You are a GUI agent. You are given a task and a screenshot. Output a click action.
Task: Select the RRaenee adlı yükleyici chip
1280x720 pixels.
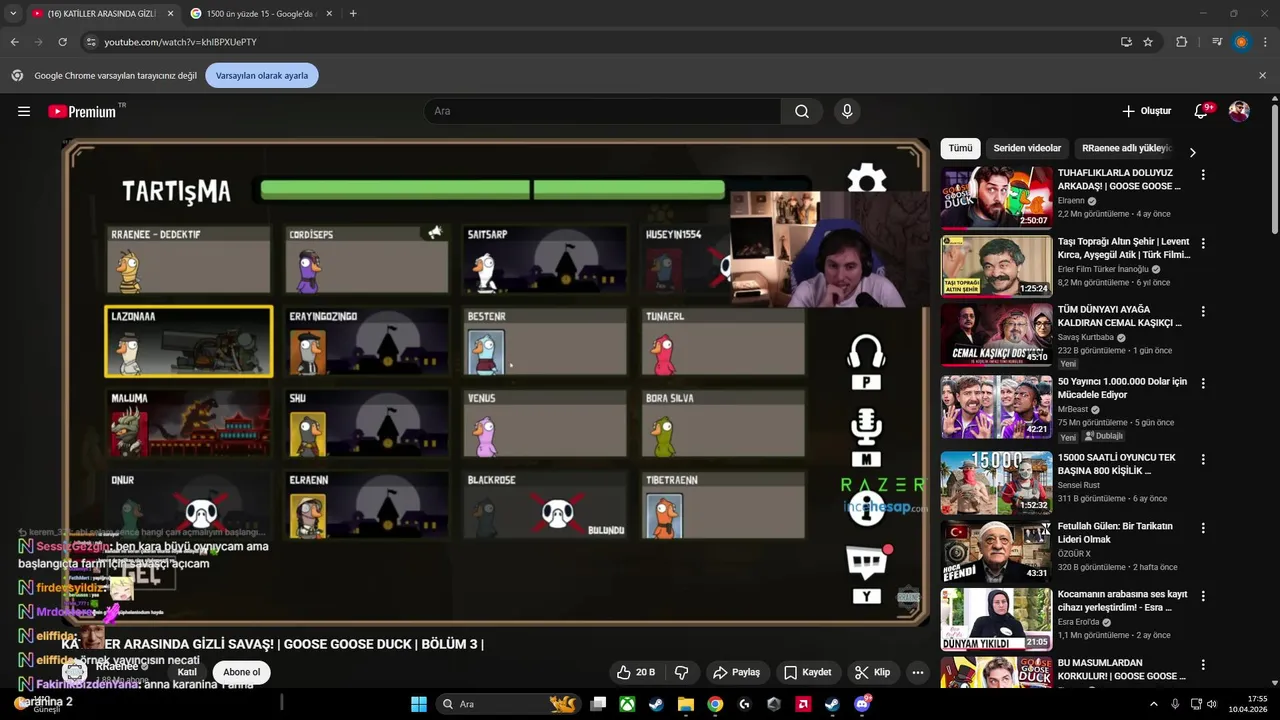tap(1126, 148)
